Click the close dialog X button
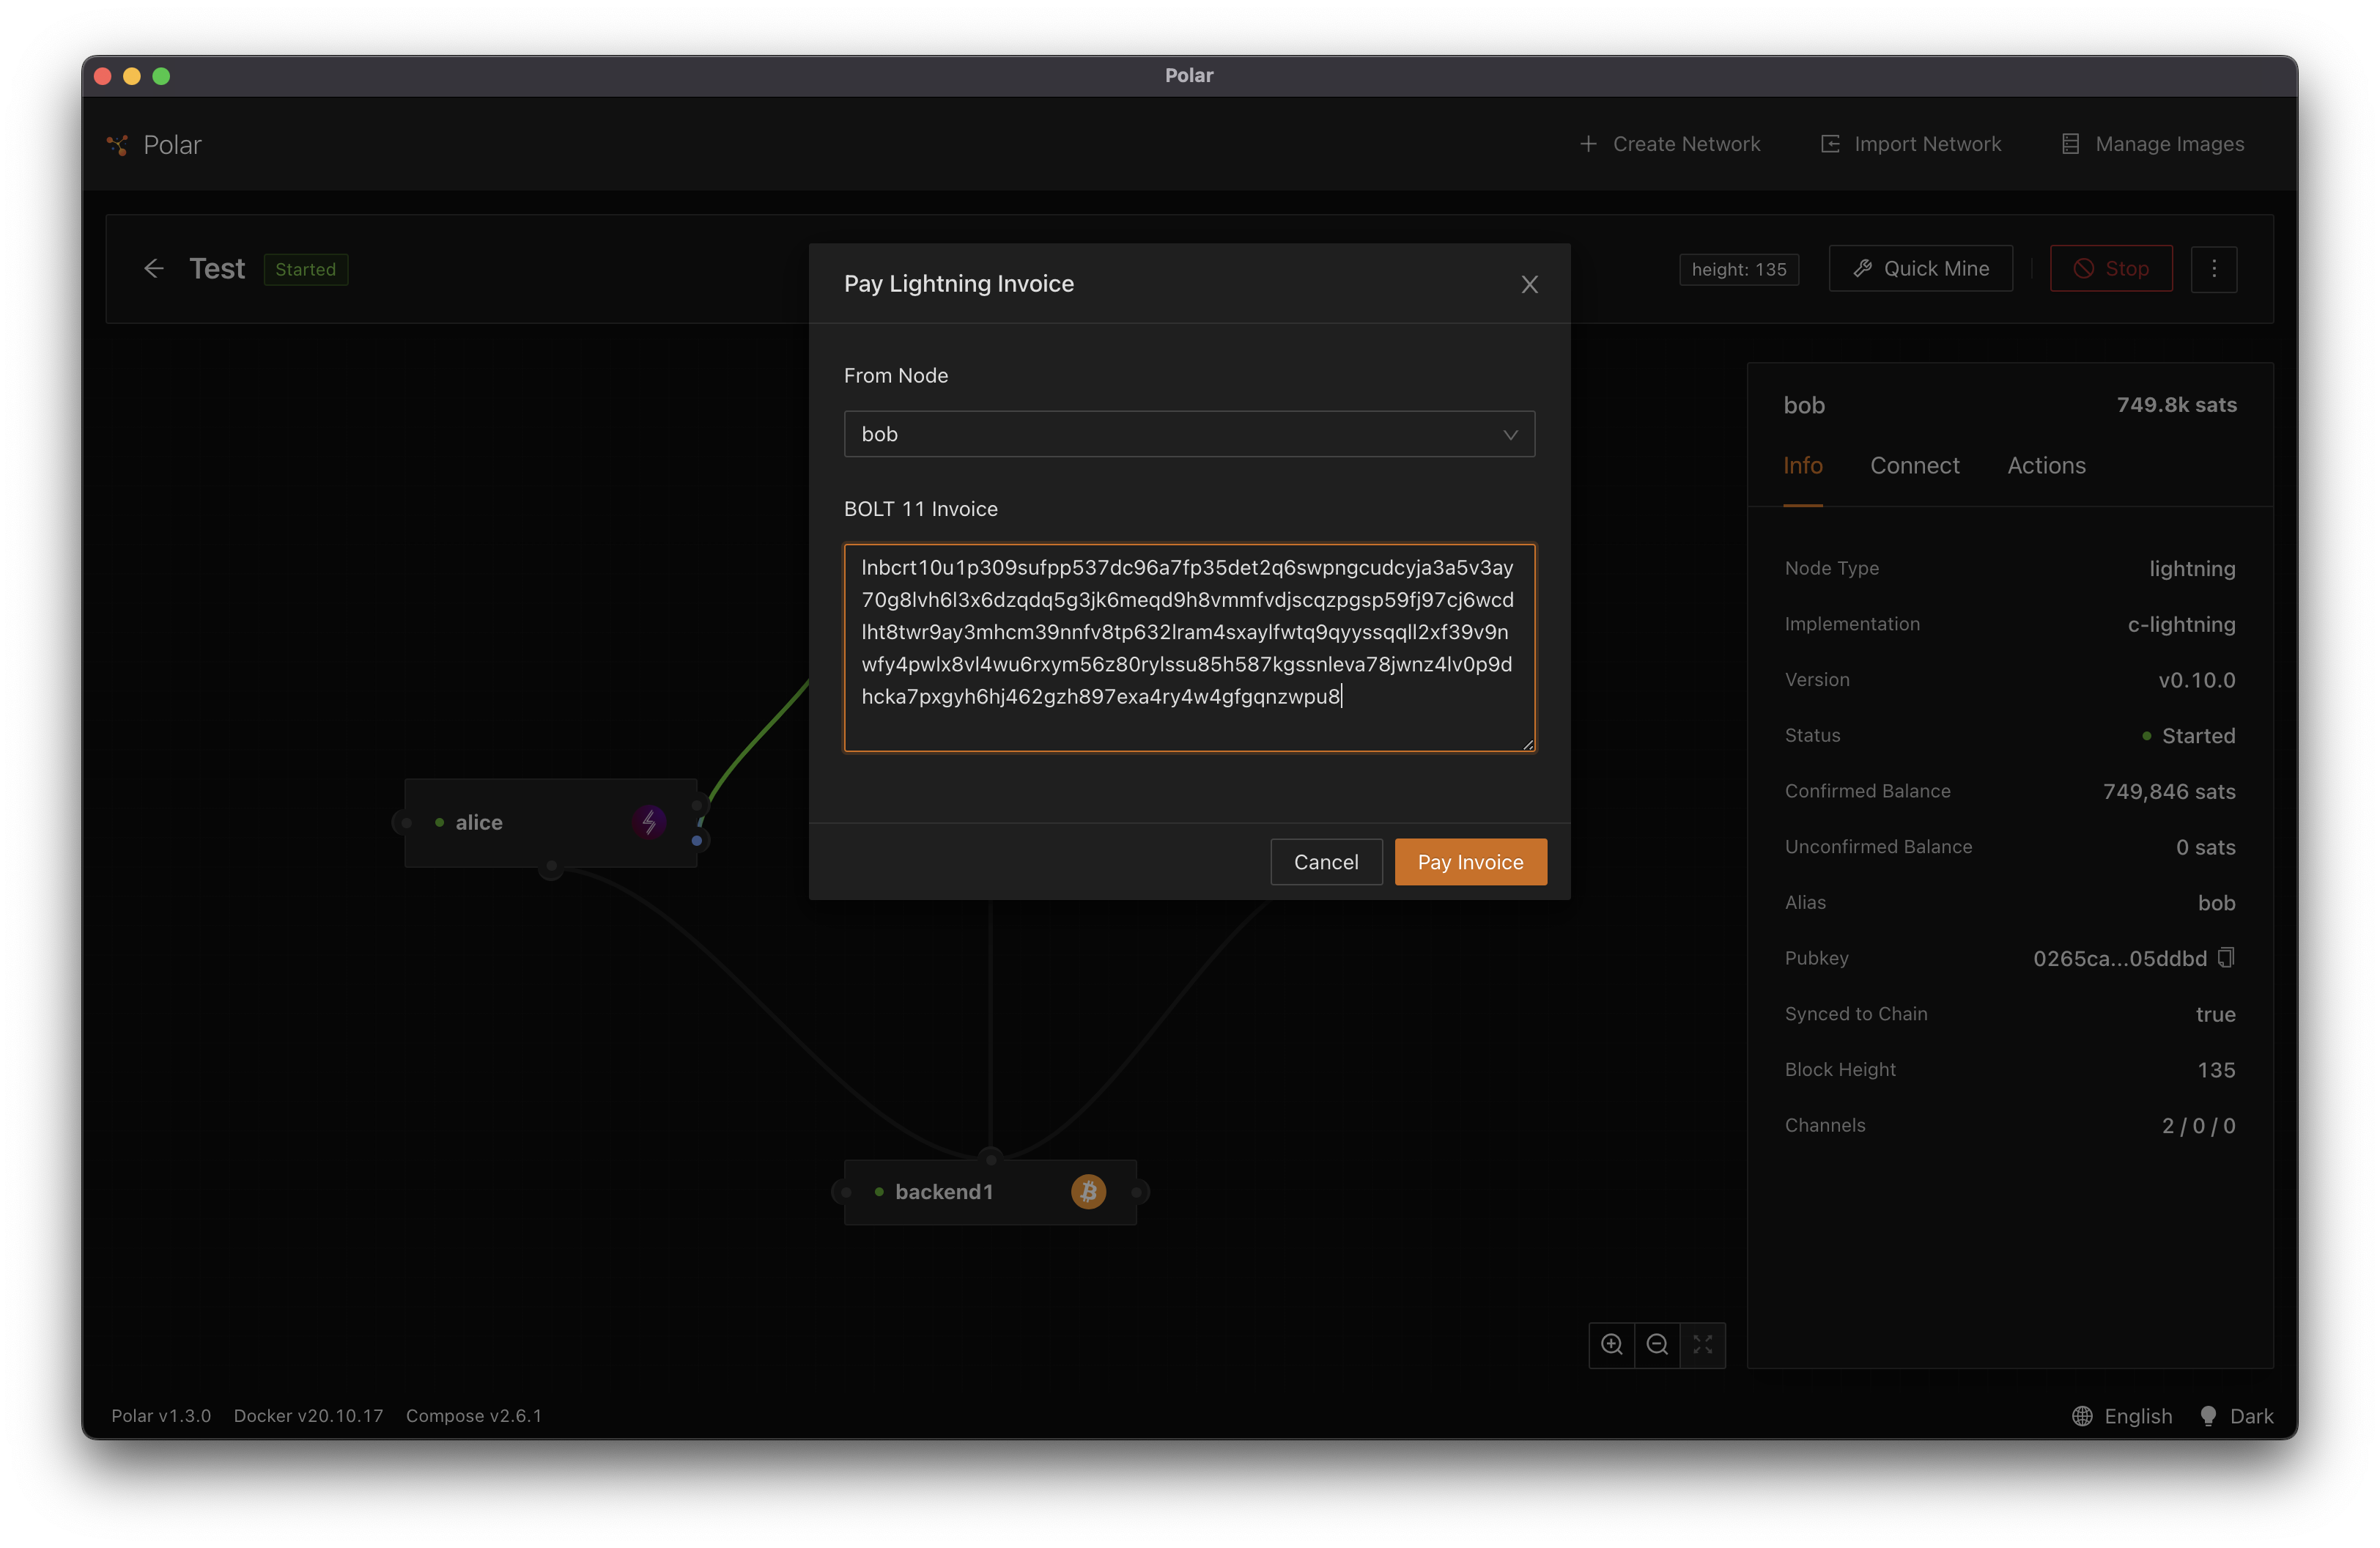 1530,284
